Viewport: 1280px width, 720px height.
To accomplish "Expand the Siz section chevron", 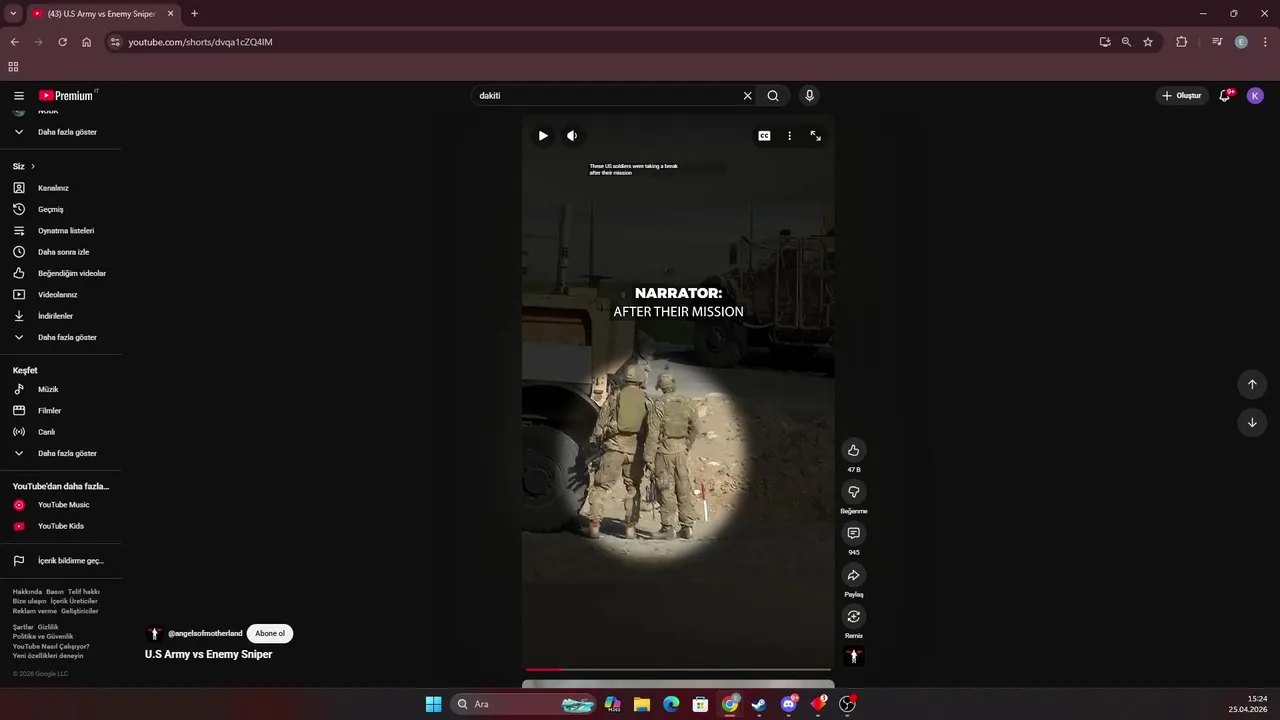I will (x=33, y=166).
